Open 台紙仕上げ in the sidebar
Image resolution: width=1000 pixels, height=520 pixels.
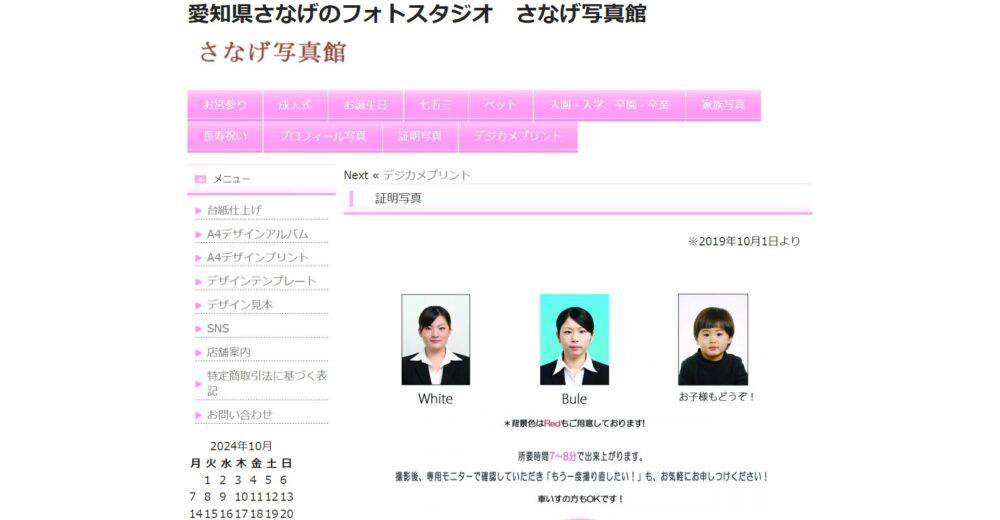tap(234, 210)
